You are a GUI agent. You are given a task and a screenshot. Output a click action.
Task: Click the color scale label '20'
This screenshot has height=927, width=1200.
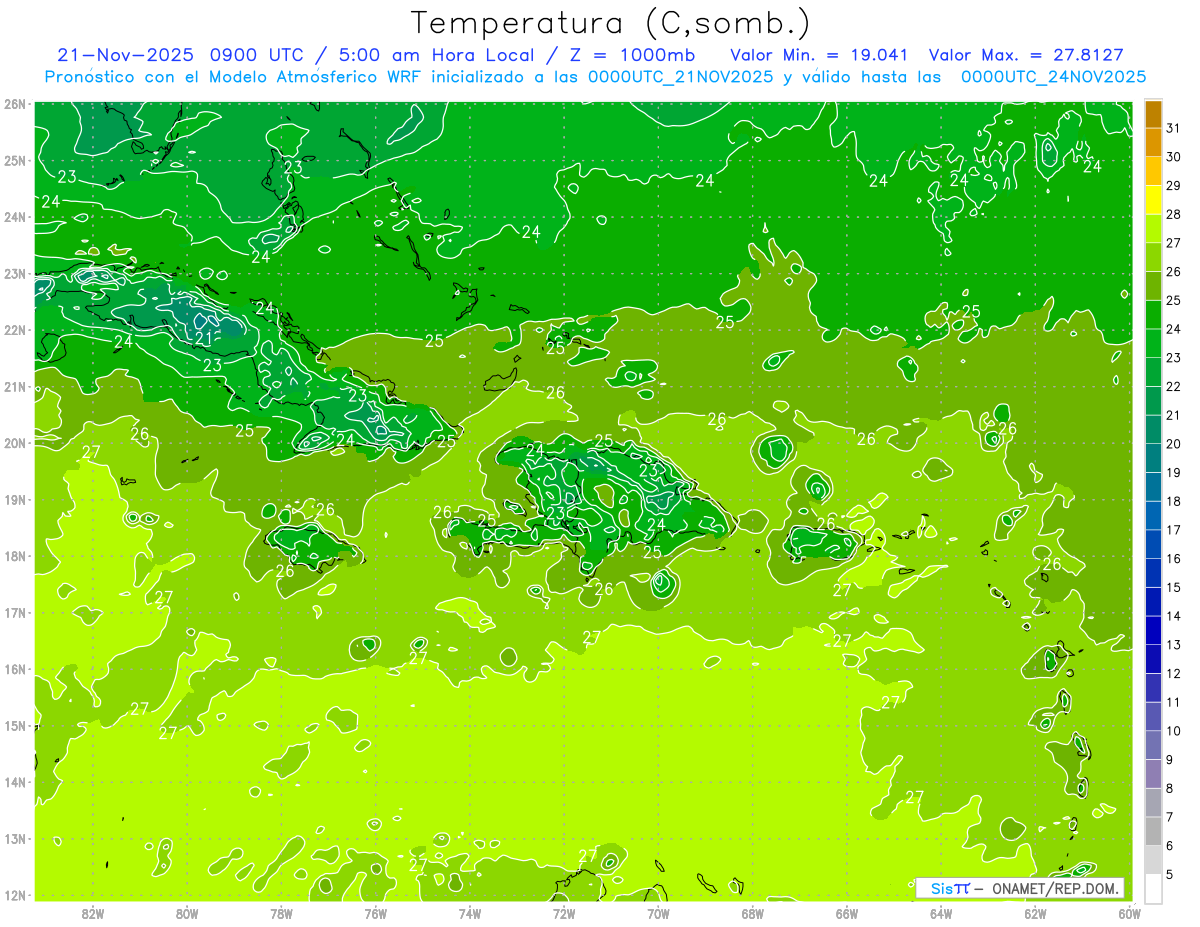tap(1175, 444)
